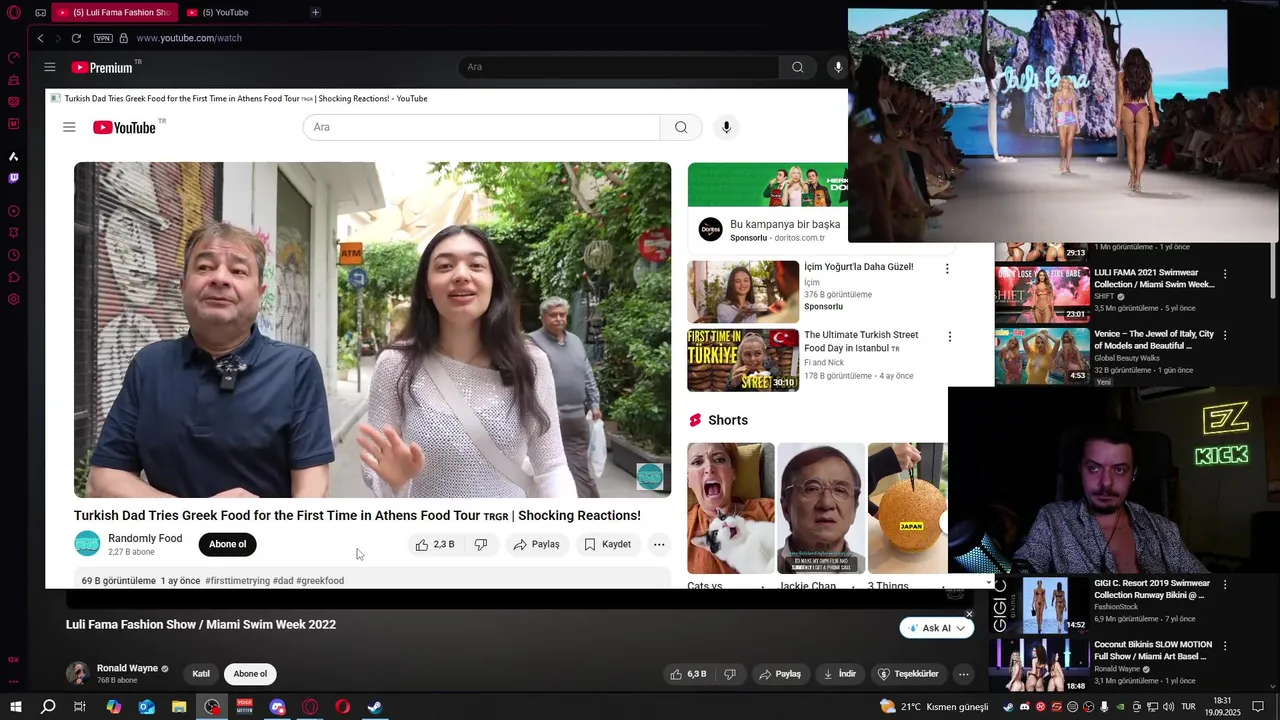This screenshot has height=720, width=1280.
Task: Click the YouTube Premium logo
Action: (x=105, y=67)
